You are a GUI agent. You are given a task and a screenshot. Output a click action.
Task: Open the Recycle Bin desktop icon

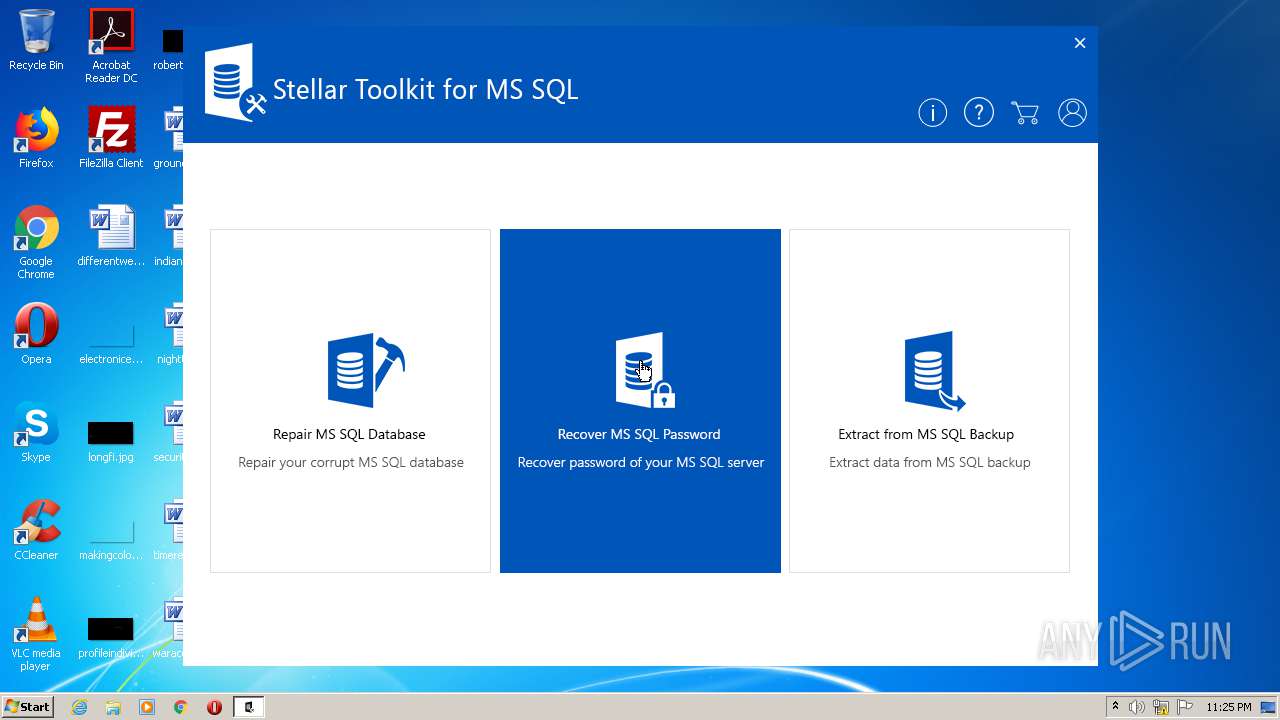point(36,41)
